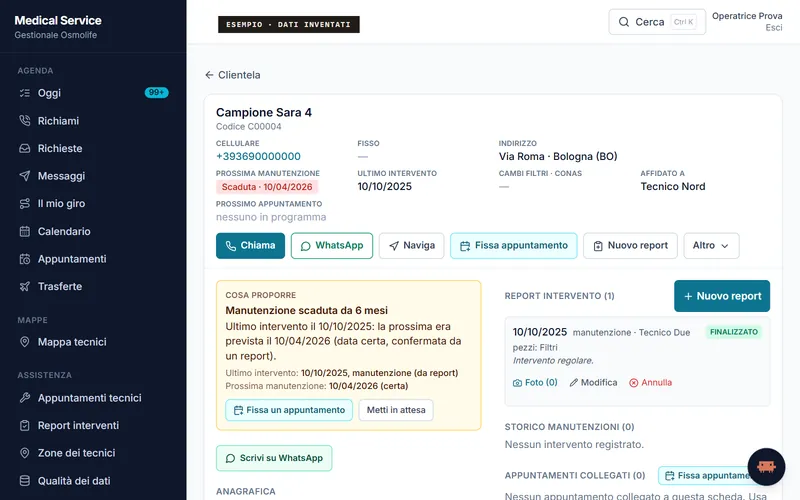Open Oggi in the agenda sidebar
This screenshot has height=500, width=800.
(x=93, y=93)
